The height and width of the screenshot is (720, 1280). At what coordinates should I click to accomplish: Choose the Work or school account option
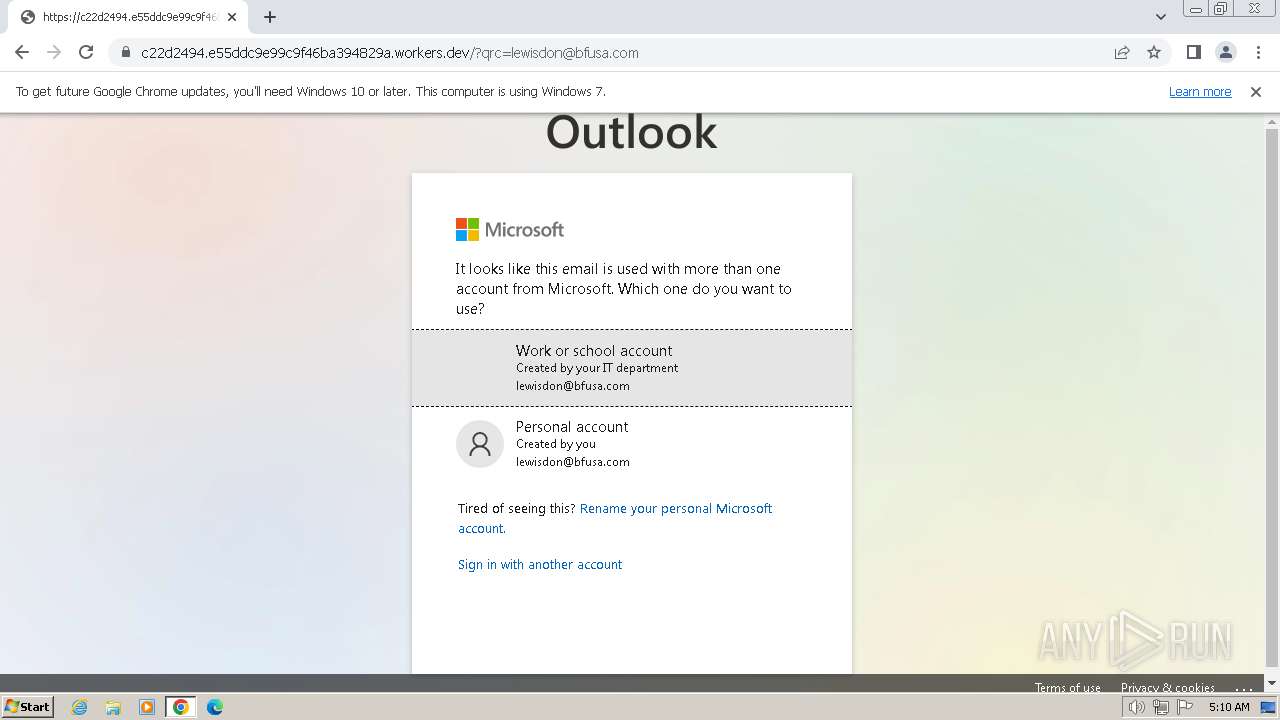click(x=632, y=368)
